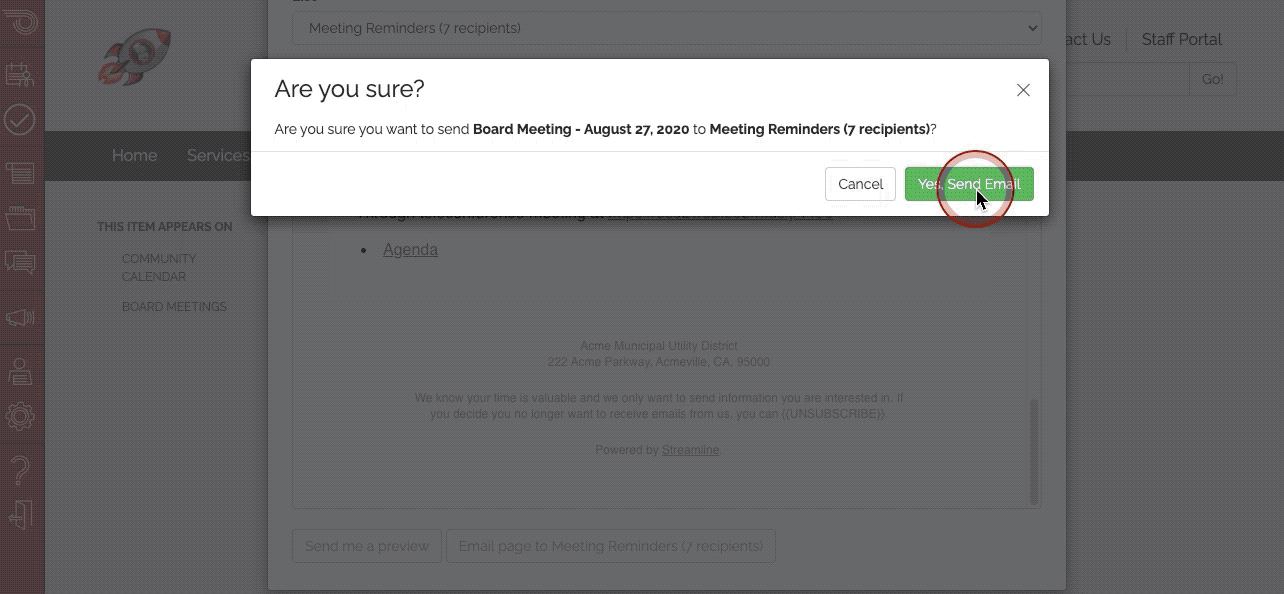Open the megaphone icon in the sidebar
This screenshot has height=594, width=1284.
click(x=20, y=318)
